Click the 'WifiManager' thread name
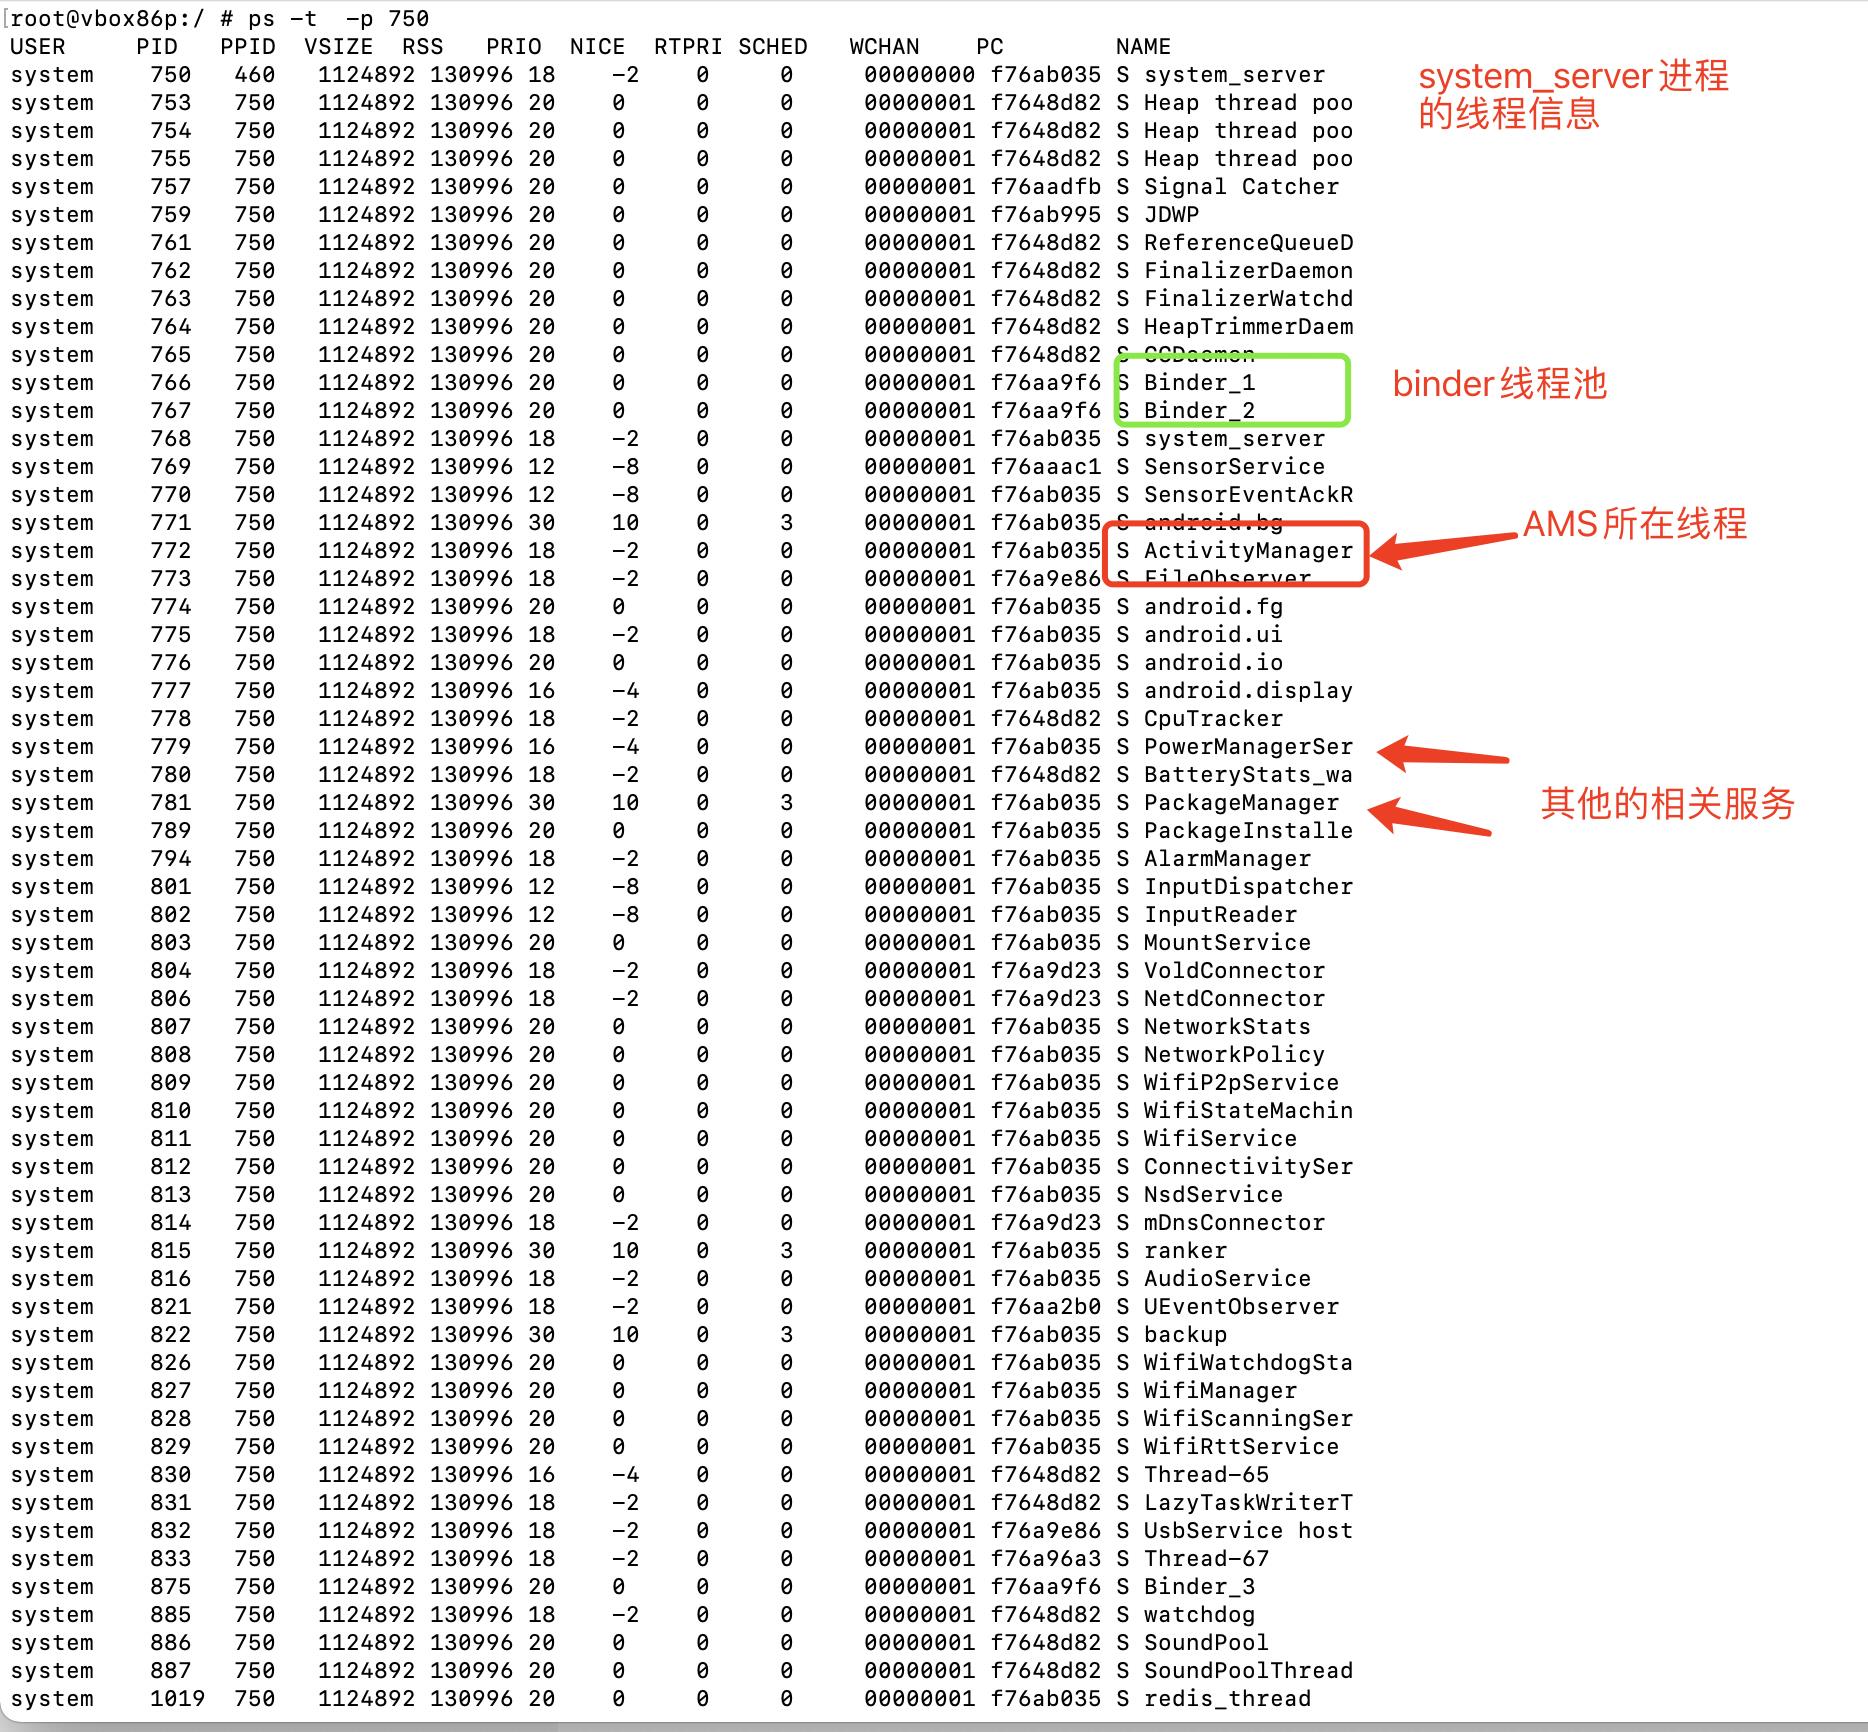The image size is (1868, 1732). click(x=1220, y=1390)
